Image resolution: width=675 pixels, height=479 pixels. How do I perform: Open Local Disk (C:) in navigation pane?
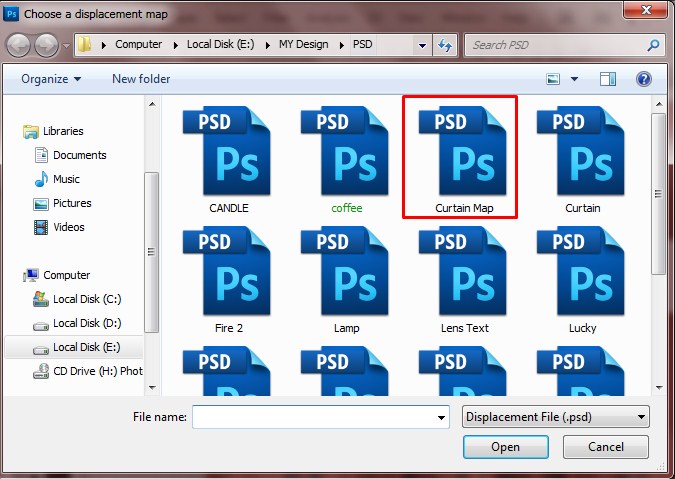[77, 299]
